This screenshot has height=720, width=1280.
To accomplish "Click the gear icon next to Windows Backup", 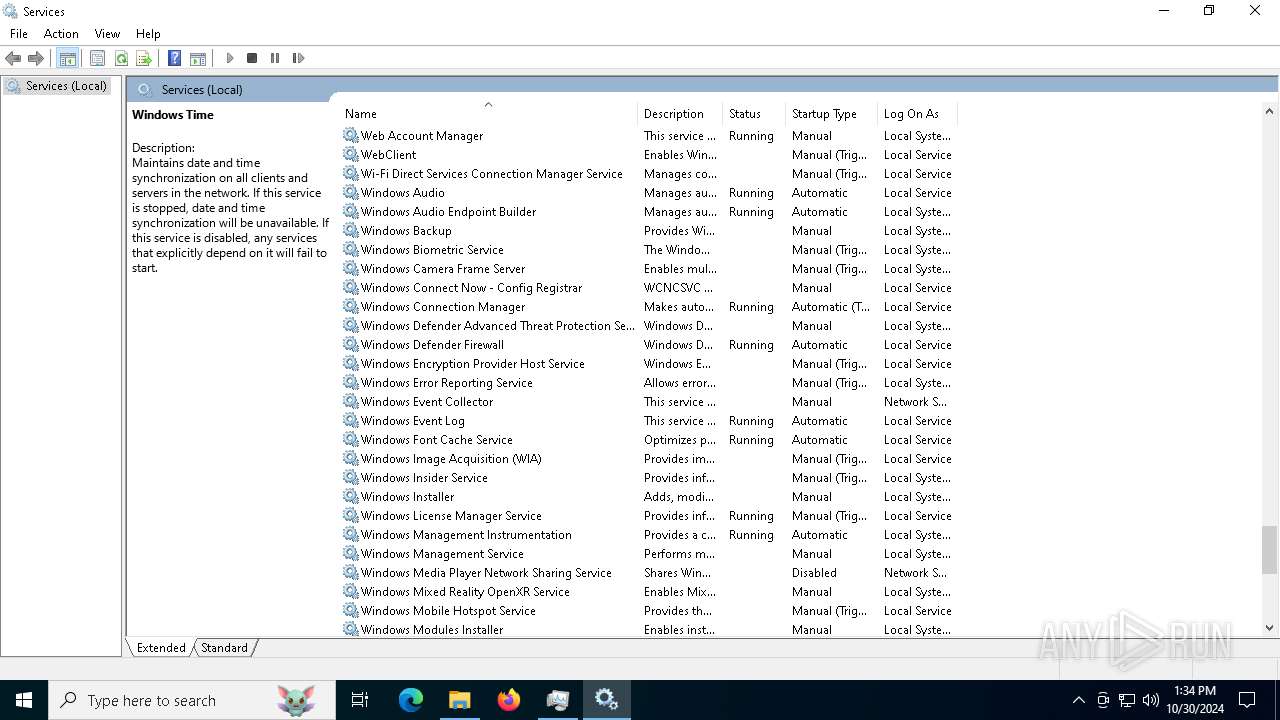I will [350, 230].
